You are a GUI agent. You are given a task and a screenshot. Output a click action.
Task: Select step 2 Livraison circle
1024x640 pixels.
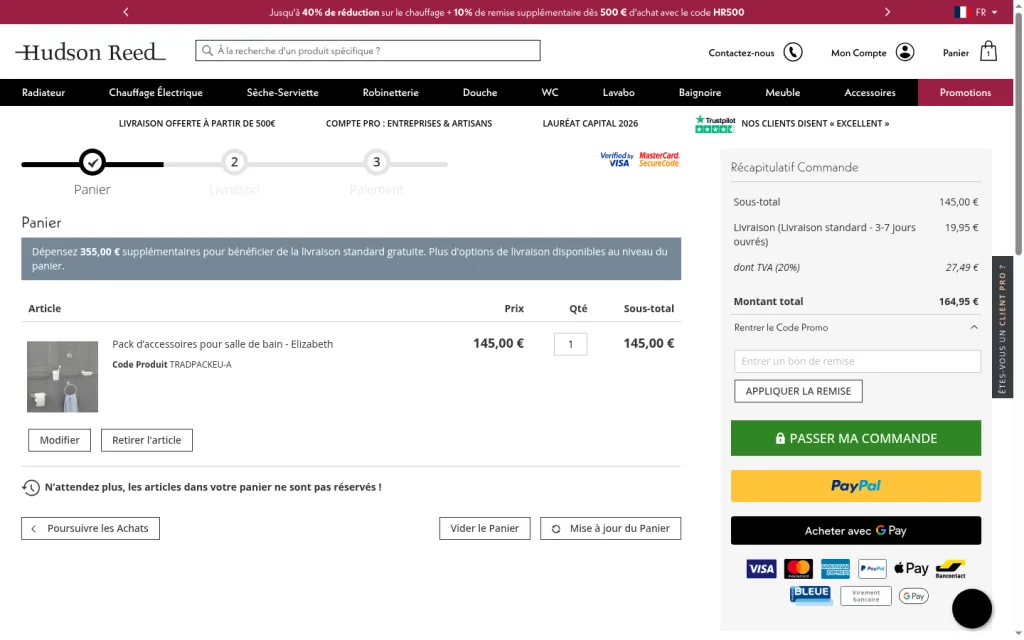234,162
